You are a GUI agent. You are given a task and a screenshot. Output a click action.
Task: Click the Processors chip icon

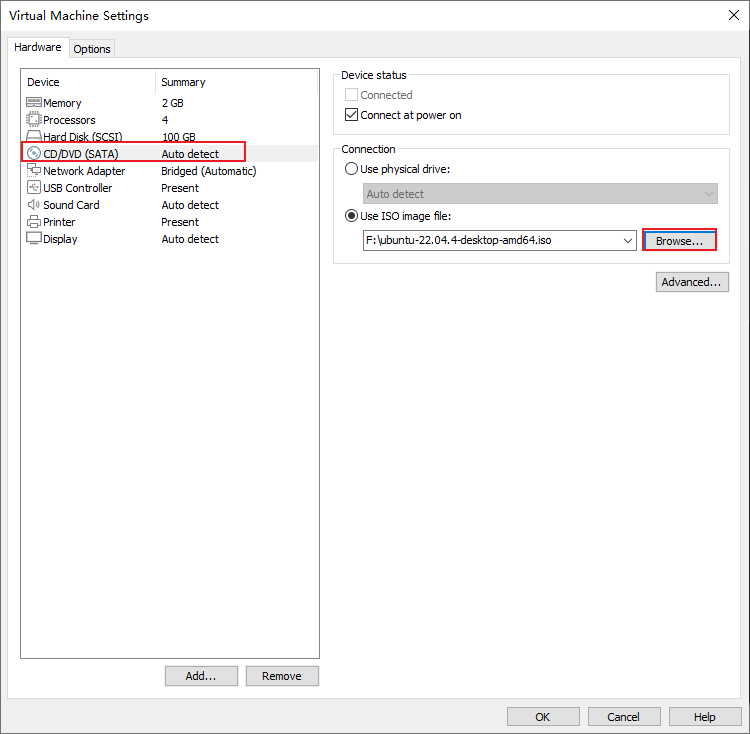(x=33, y=119)
